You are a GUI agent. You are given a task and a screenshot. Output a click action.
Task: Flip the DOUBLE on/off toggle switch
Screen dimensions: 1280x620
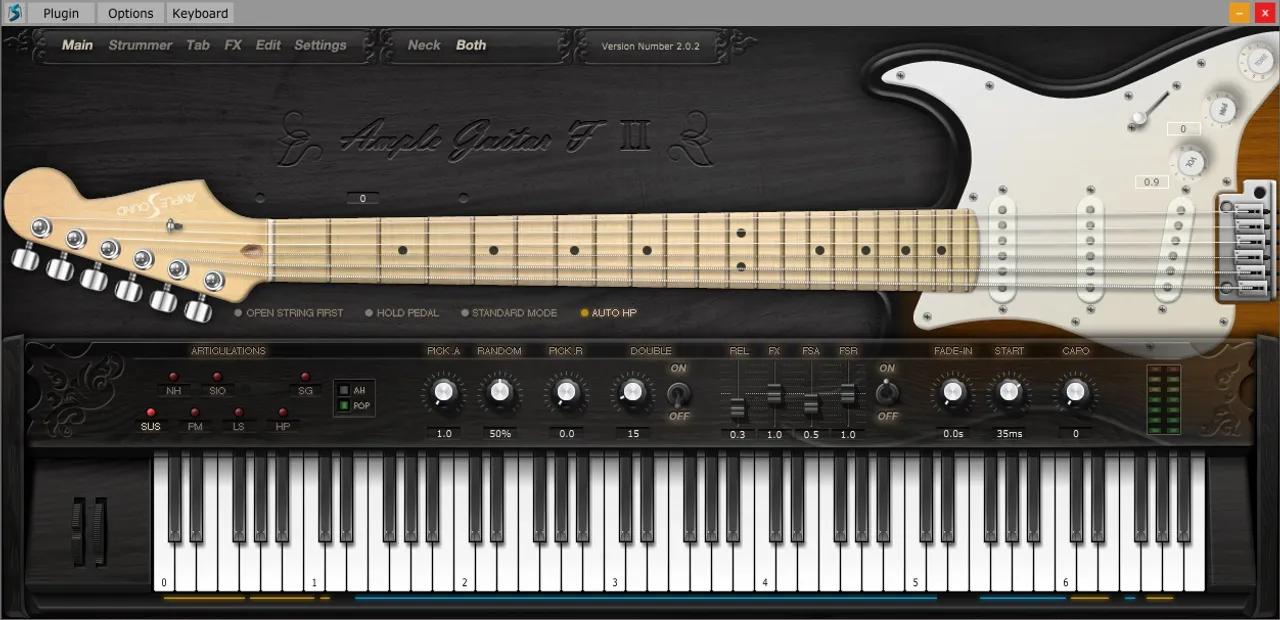[x=679, y=393]
